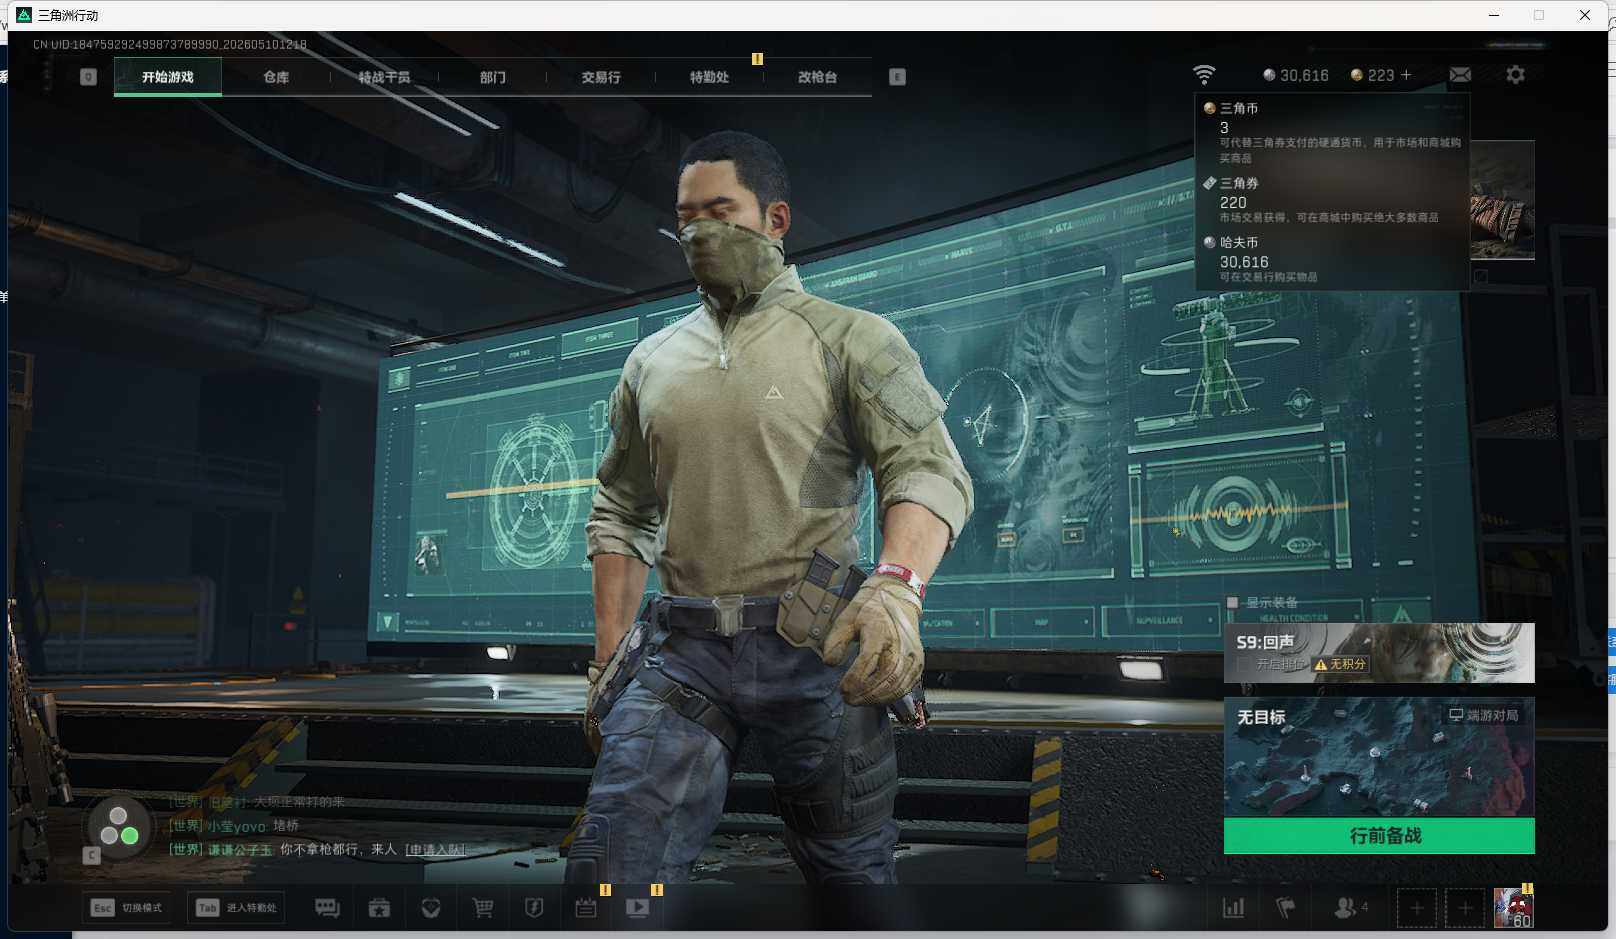Open the mail inbox envelope icon
Viewport: 1616px width, 939px height.
coord(1460,75)
